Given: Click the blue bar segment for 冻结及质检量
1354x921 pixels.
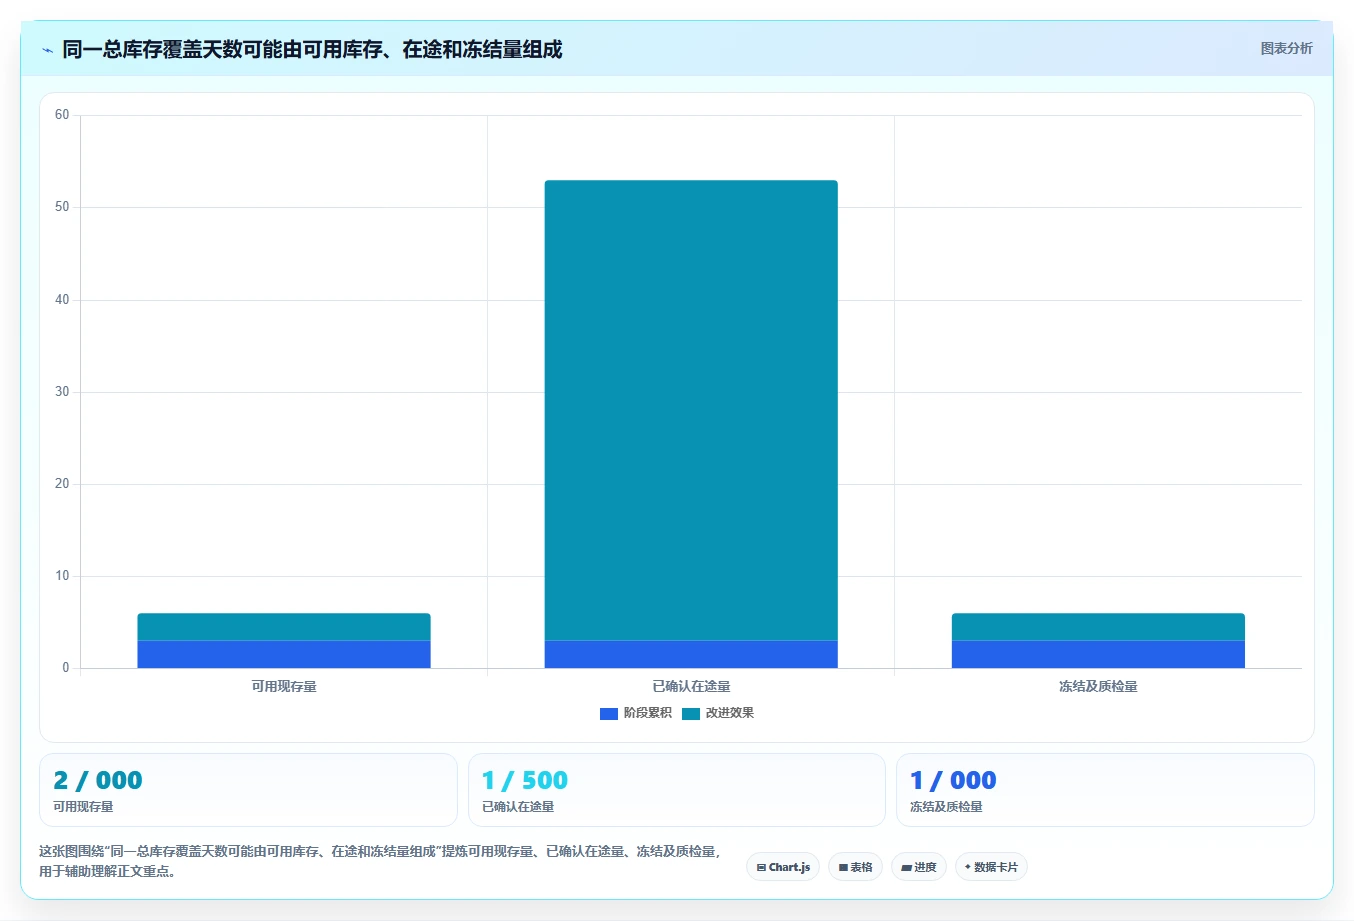Looking at the screenshot, I should coord(1098,654).
